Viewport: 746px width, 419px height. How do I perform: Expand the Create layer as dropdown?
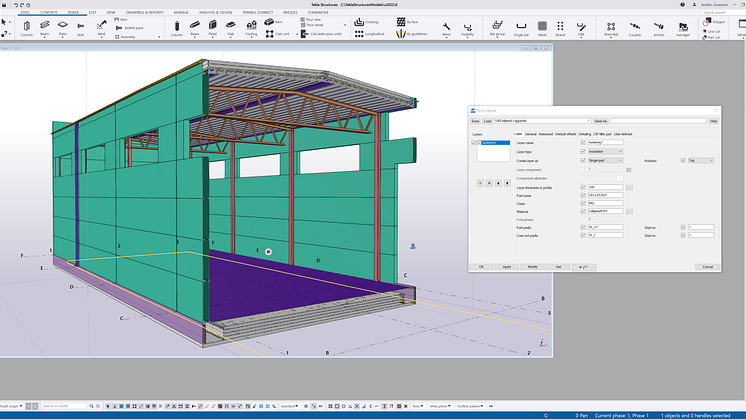point(606,160)
